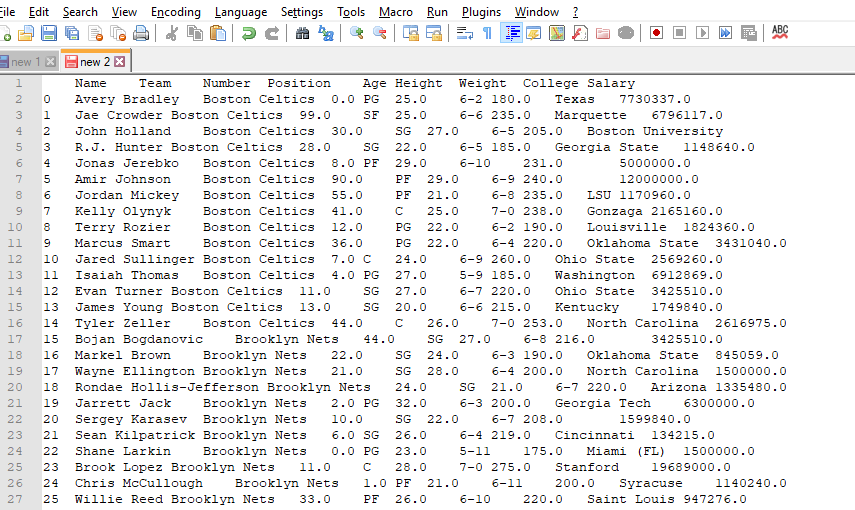Open the ? help menu
Image resolution: width=855 pixels, height=510 pixels.
click(x=575, y=11)
